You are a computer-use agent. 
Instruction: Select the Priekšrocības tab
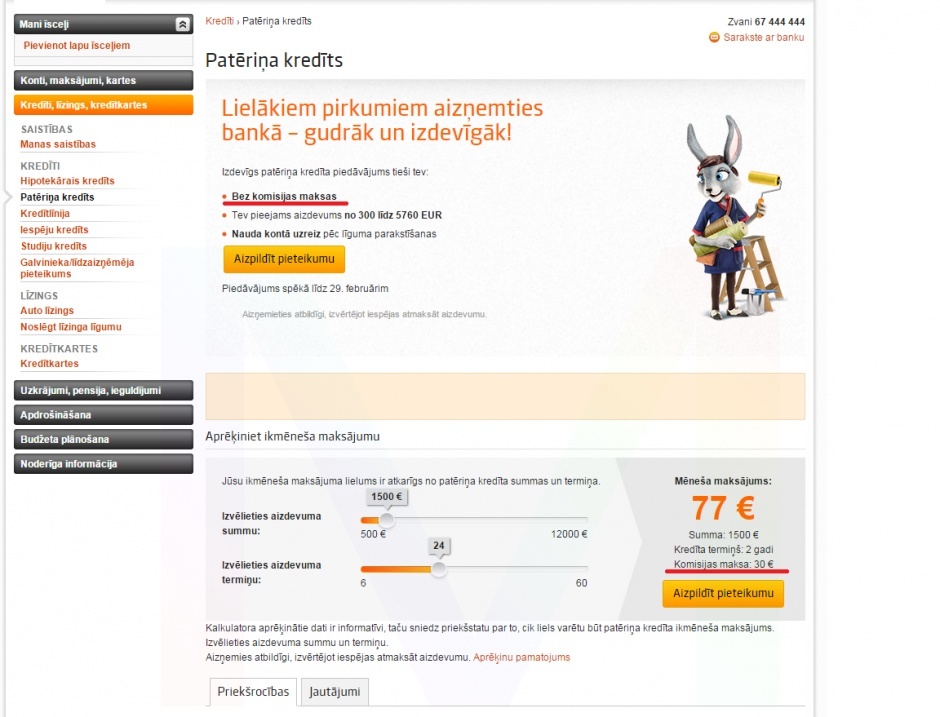pyautogui.click(x=253, y=692)
